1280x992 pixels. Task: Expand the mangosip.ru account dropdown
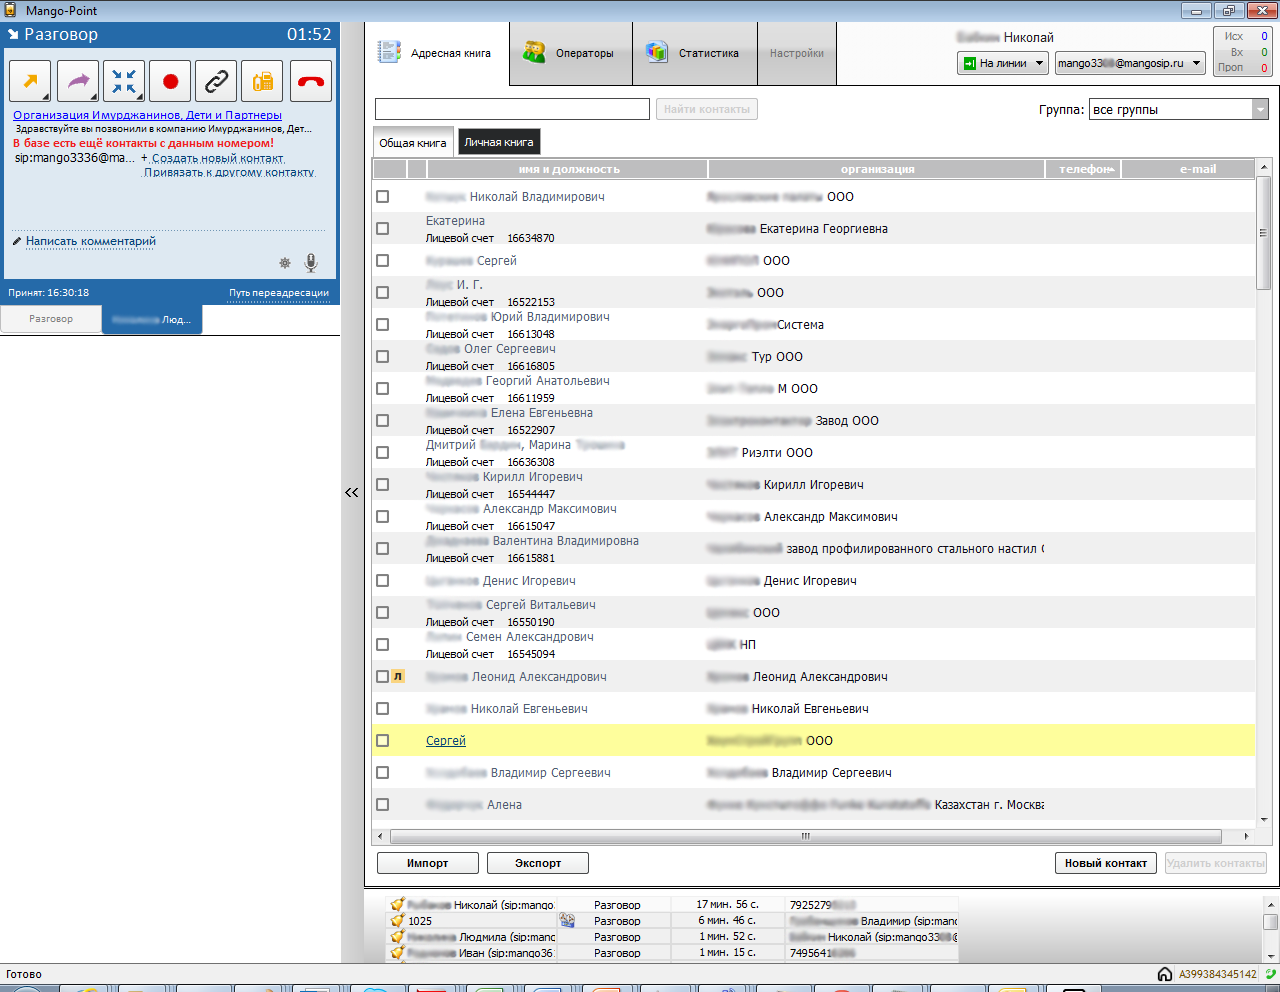coord(1130,63)
